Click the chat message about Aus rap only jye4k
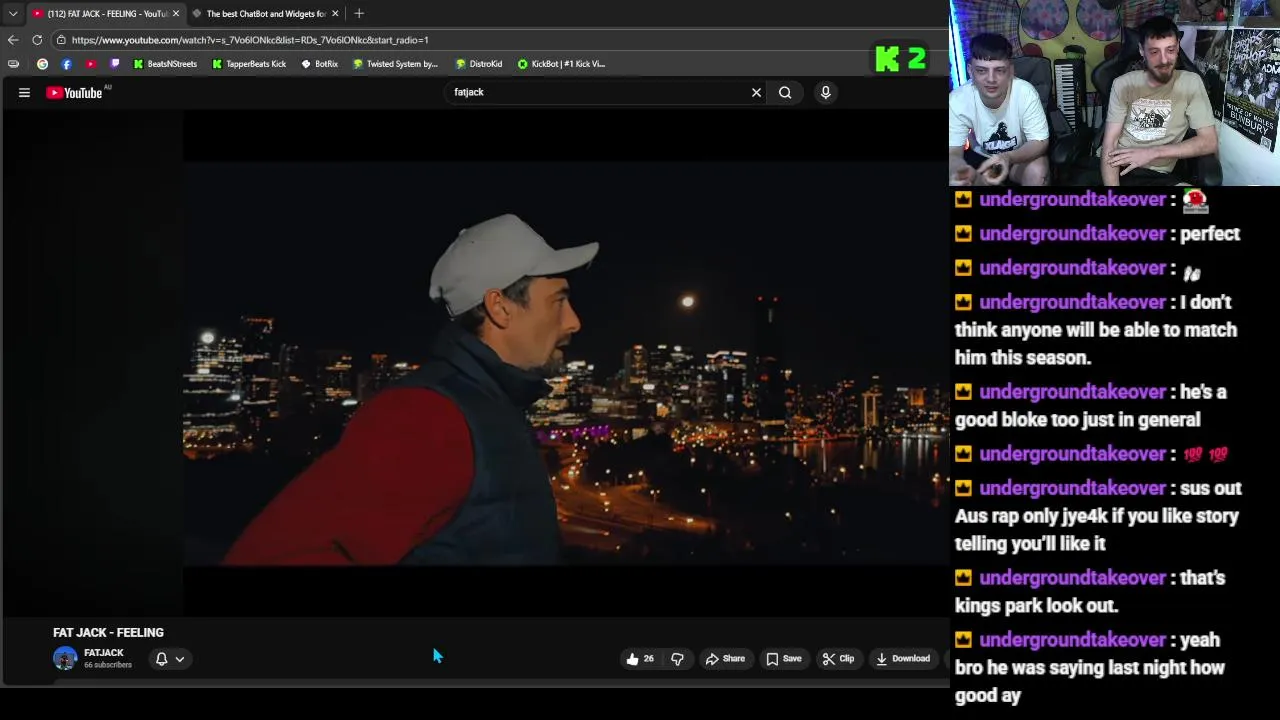1280x720 pixels. point(1098,516)
